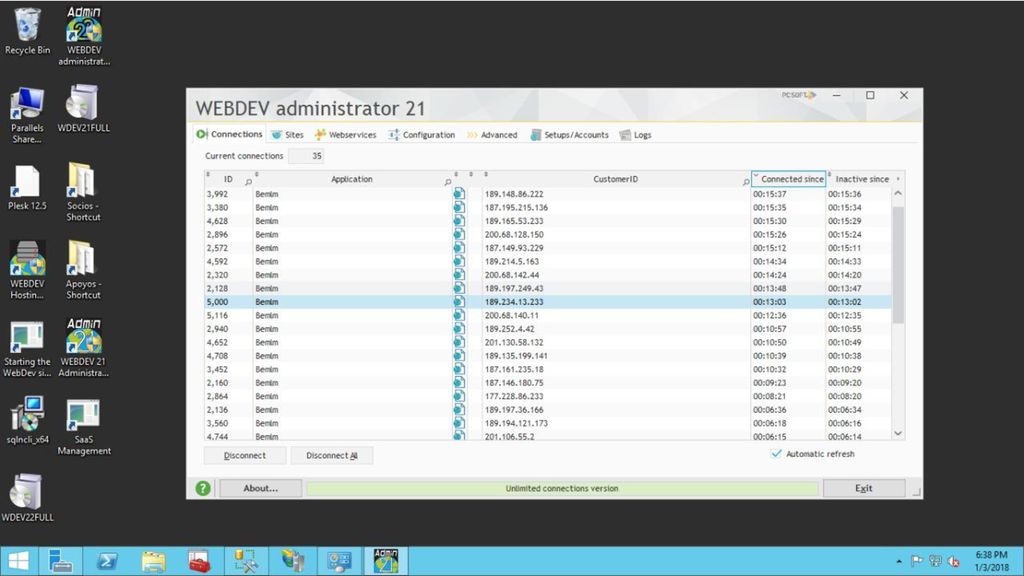The width and height of the screenshot is (1024, 576).
Task: Click the application icon for connection 3,992
Action: click(459, 194)
